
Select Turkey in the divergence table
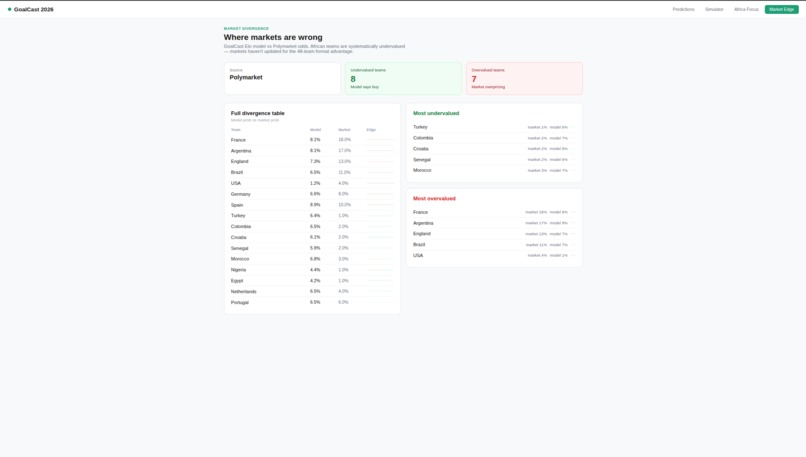(312, 215)
